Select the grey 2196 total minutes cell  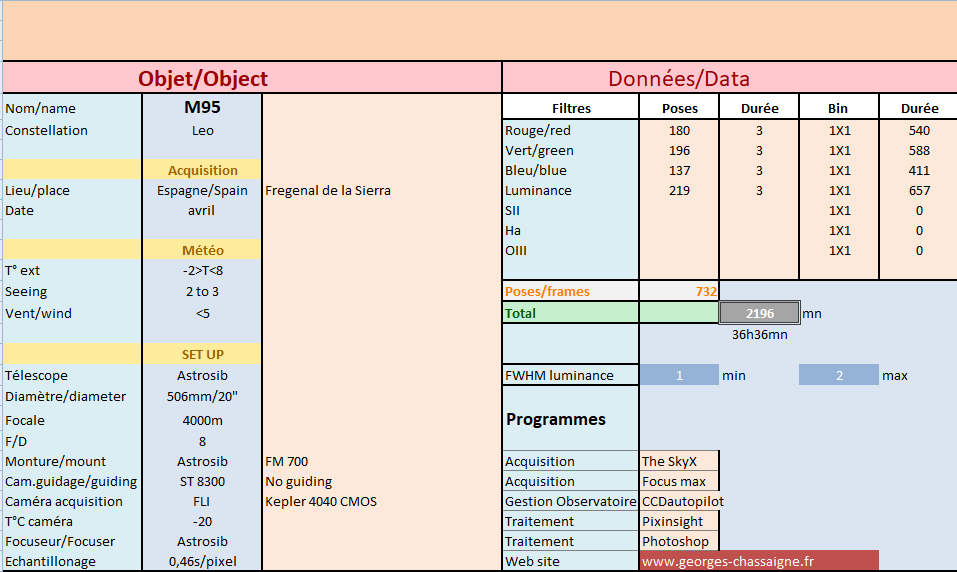pyautogui.click(x=759, y=313)
